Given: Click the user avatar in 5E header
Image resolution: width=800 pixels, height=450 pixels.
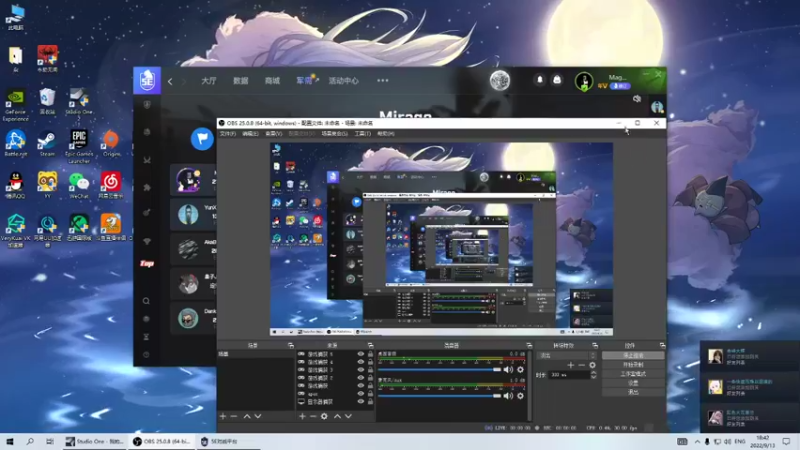Looking at the screenshot, I should (x=584, y=81).
